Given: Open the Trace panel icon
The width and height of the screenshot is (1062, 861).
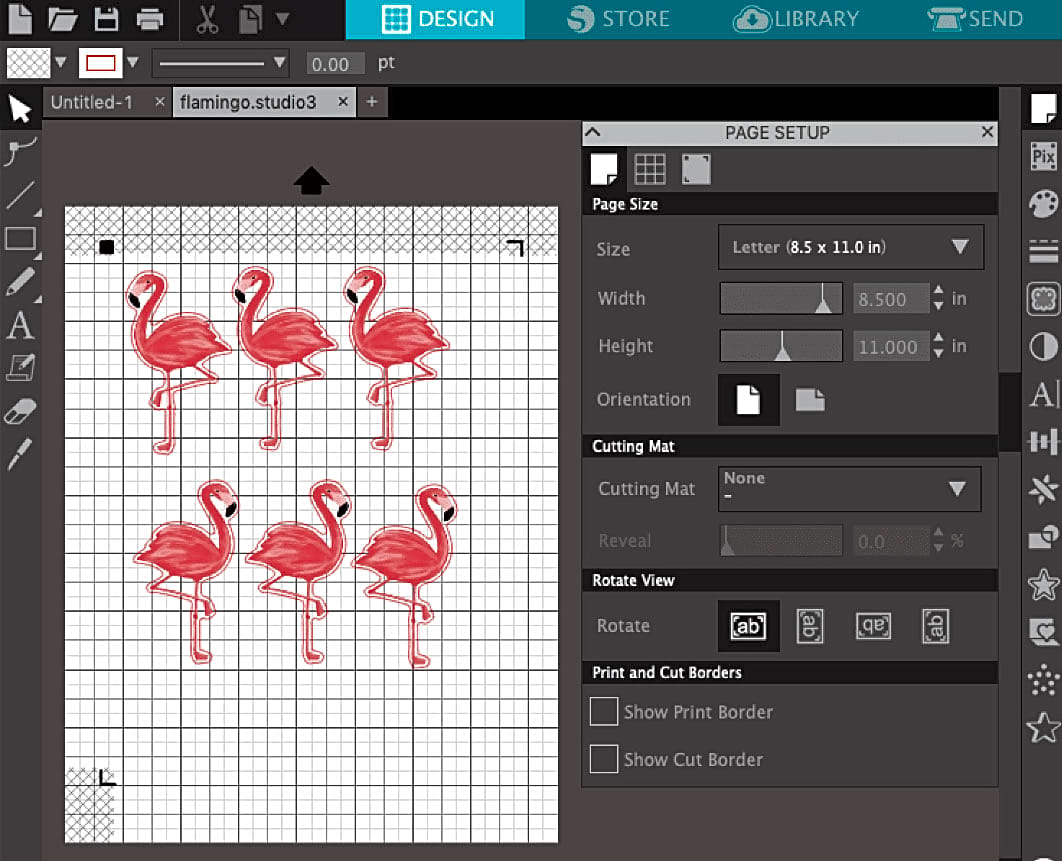Looking at the screenshot, I should click(1043, 299).
